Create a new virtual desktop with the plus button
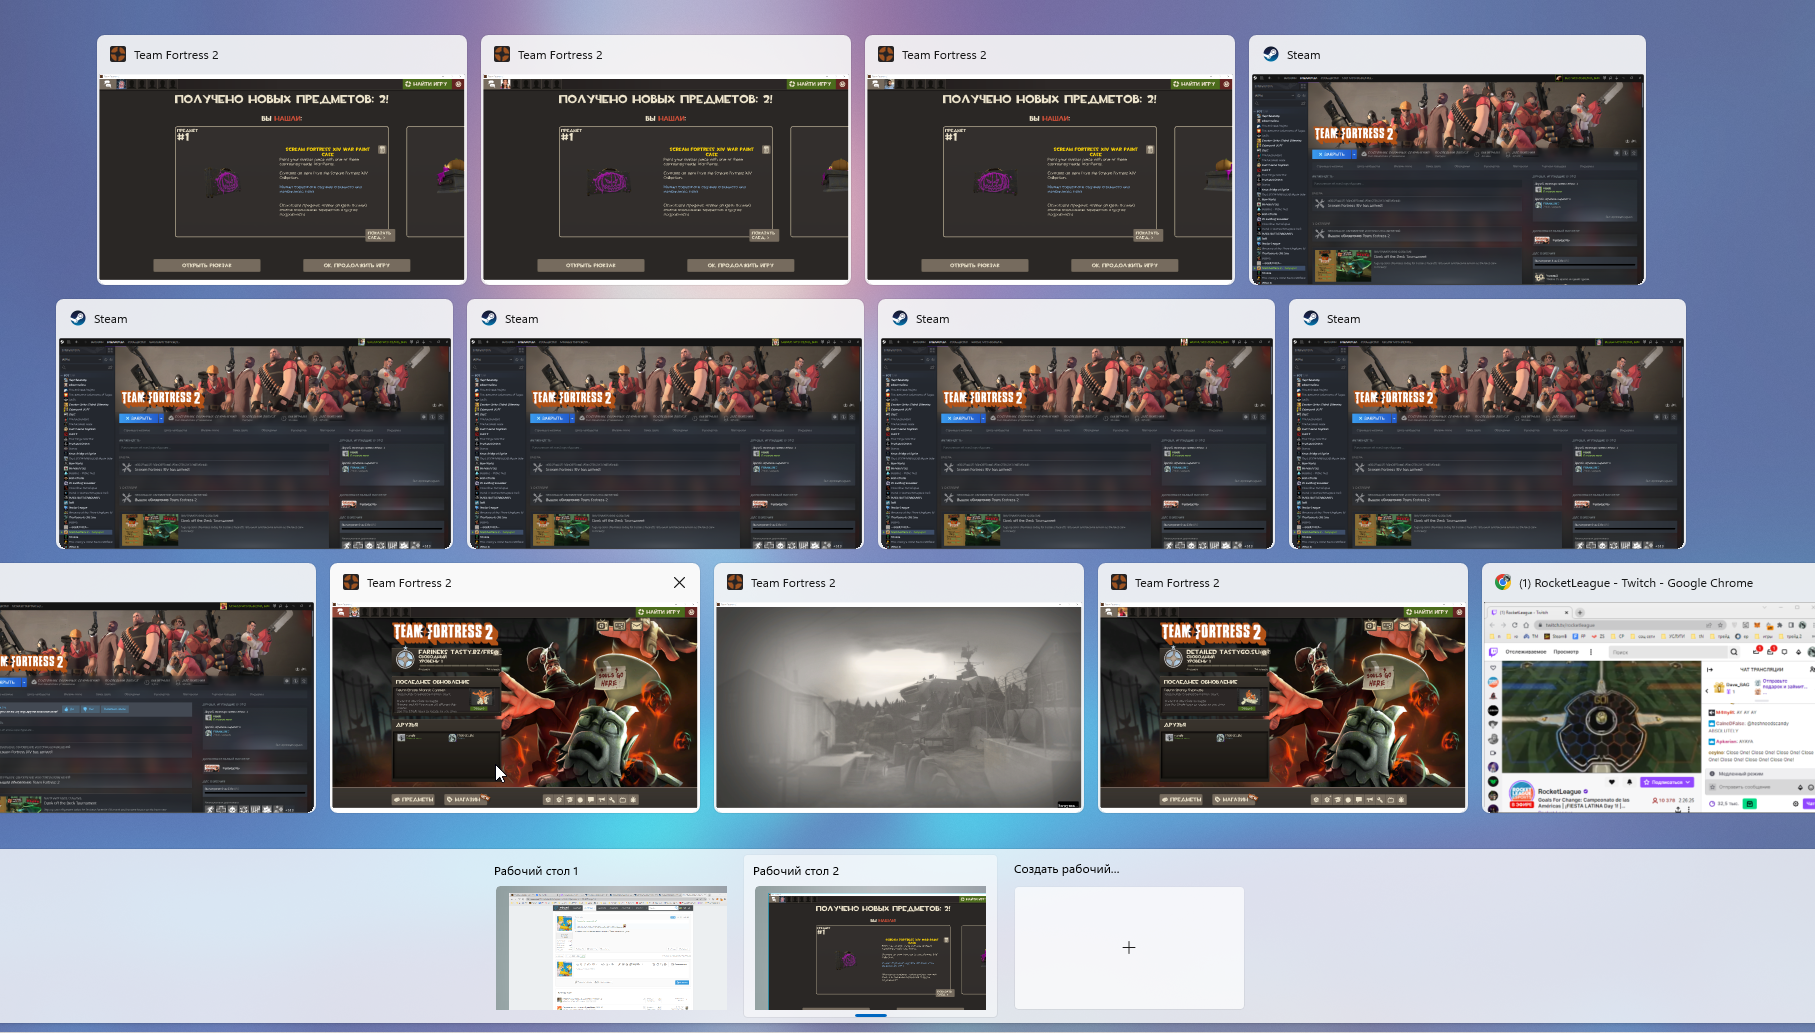This screenshot has height=1033, width=1815. [x=1129, y=947]
